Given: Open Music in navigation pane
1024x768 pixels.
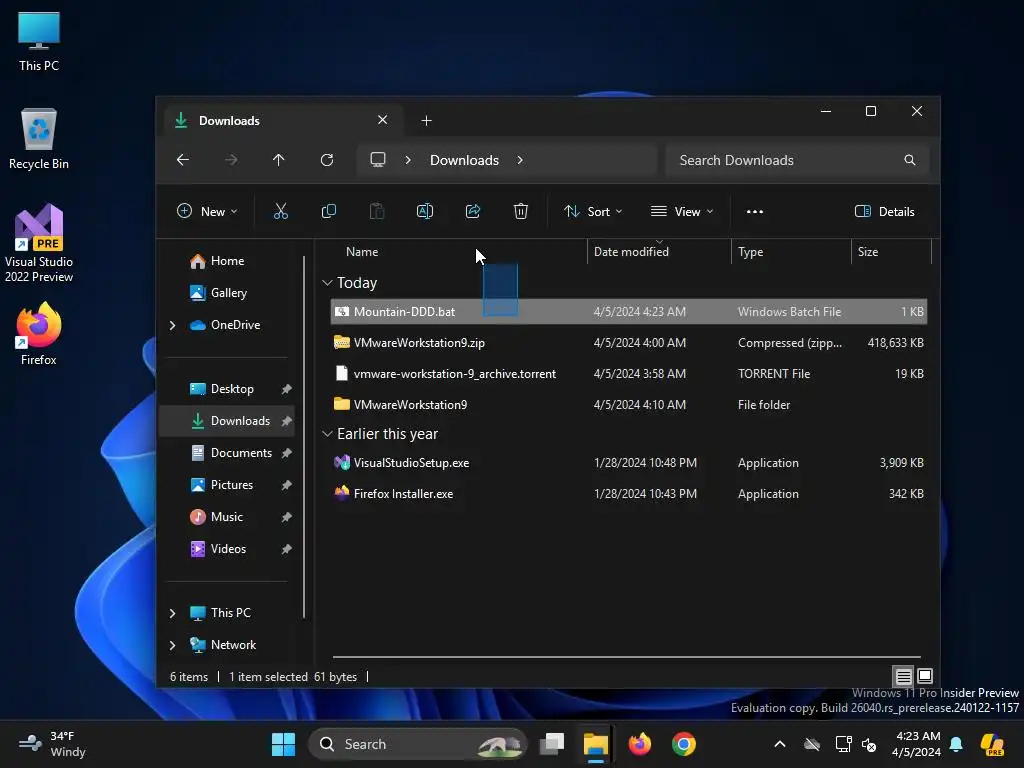Looking at the screenshot, I should [229, 517].
